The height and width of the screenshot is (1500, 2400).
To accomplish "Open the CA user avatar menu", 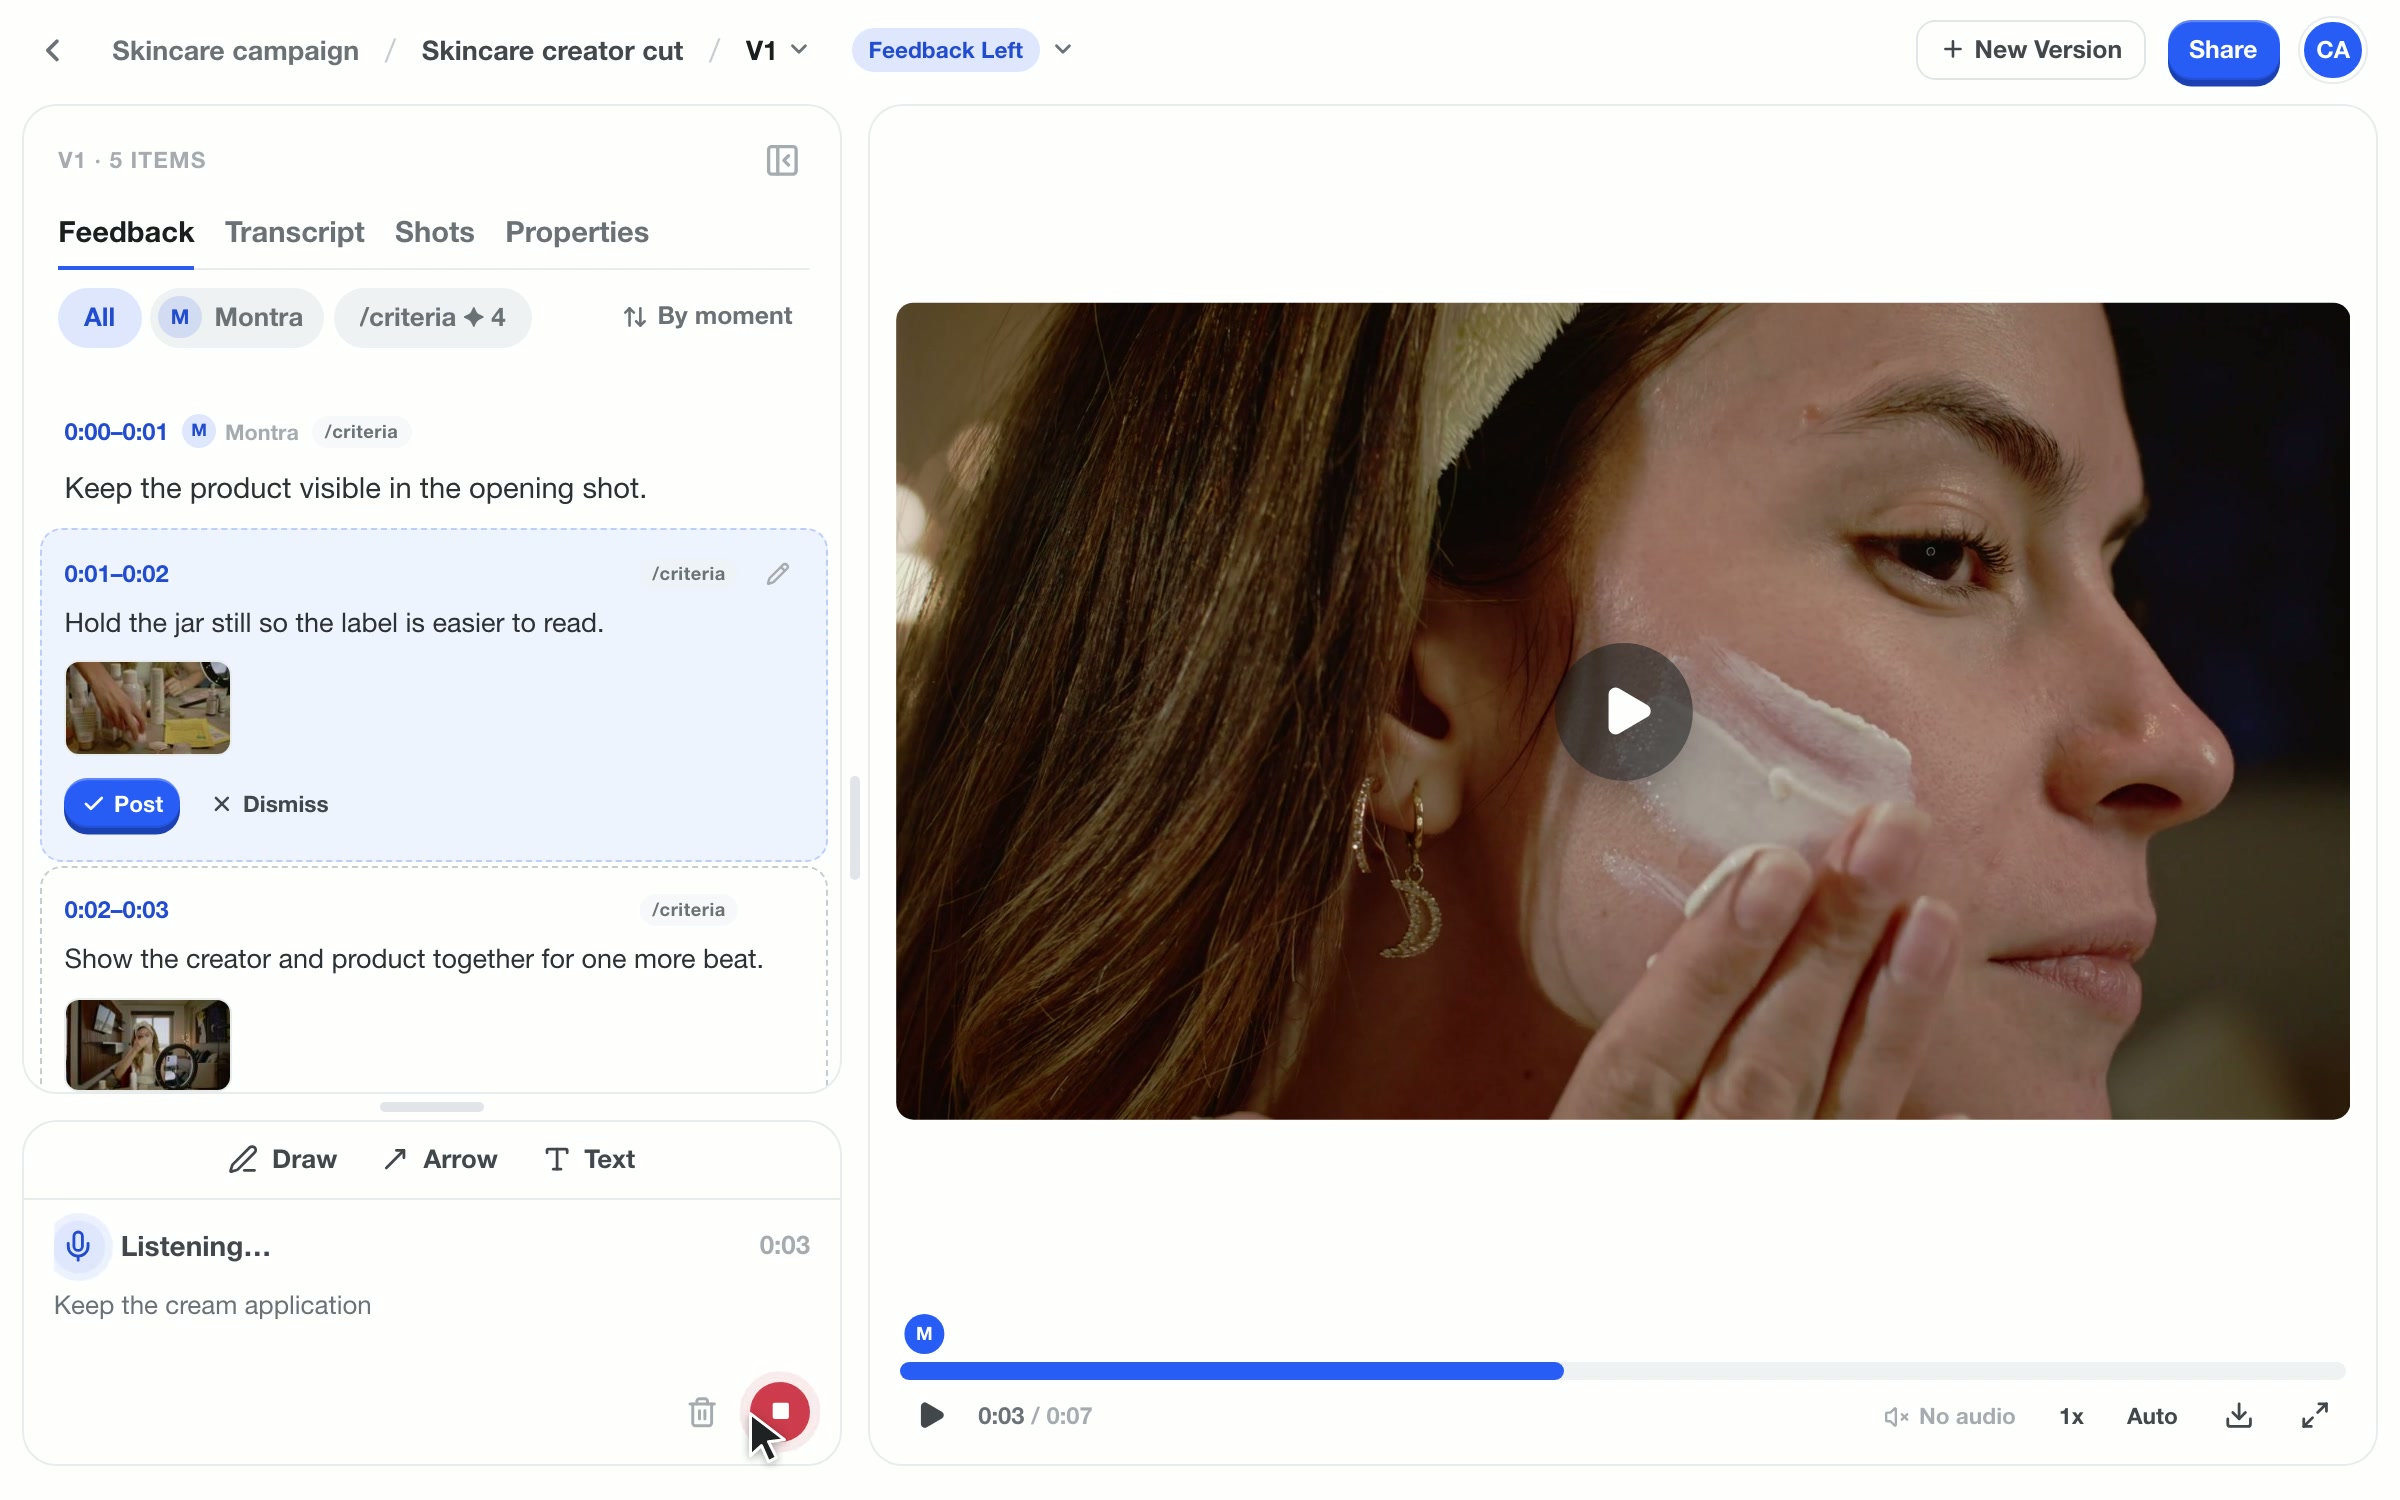I will (2332, 50).
